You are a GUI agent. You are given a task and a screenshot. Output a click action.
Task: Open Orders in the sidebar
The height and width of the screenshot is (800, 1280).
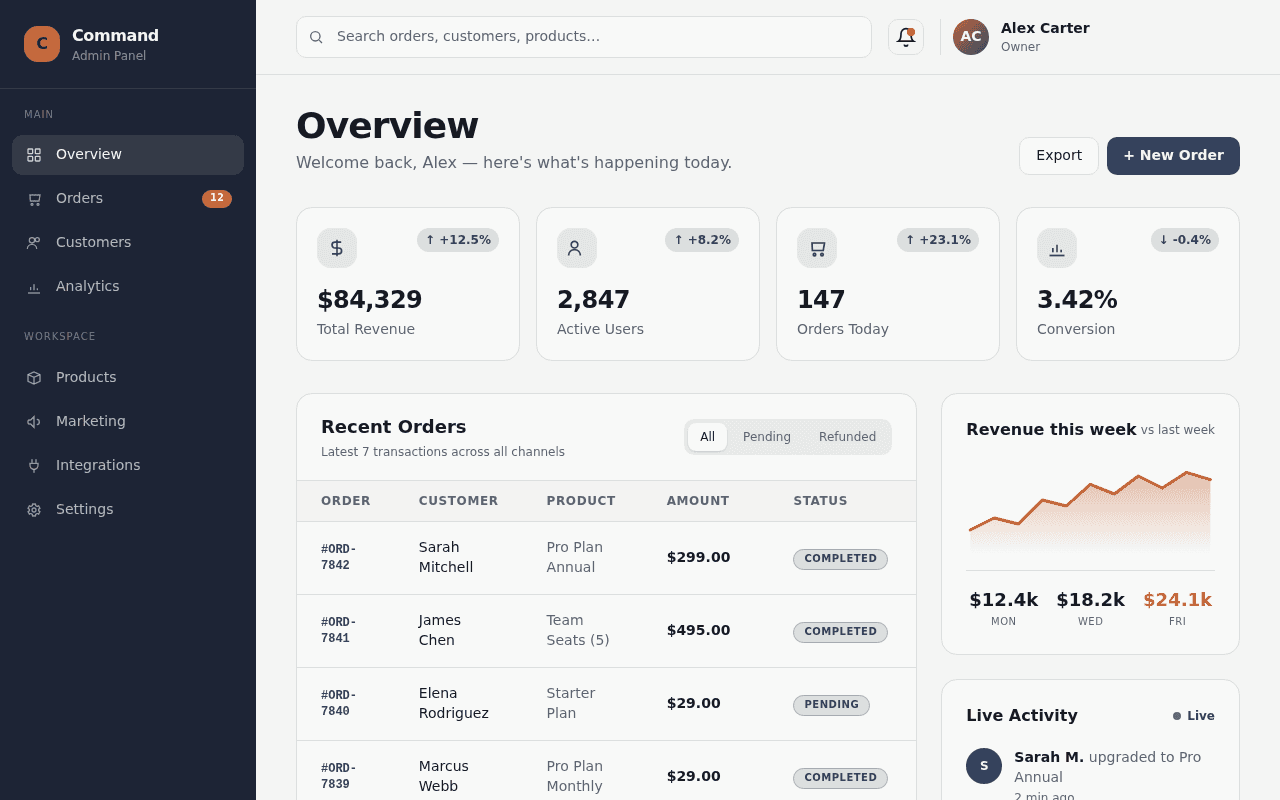128,199
